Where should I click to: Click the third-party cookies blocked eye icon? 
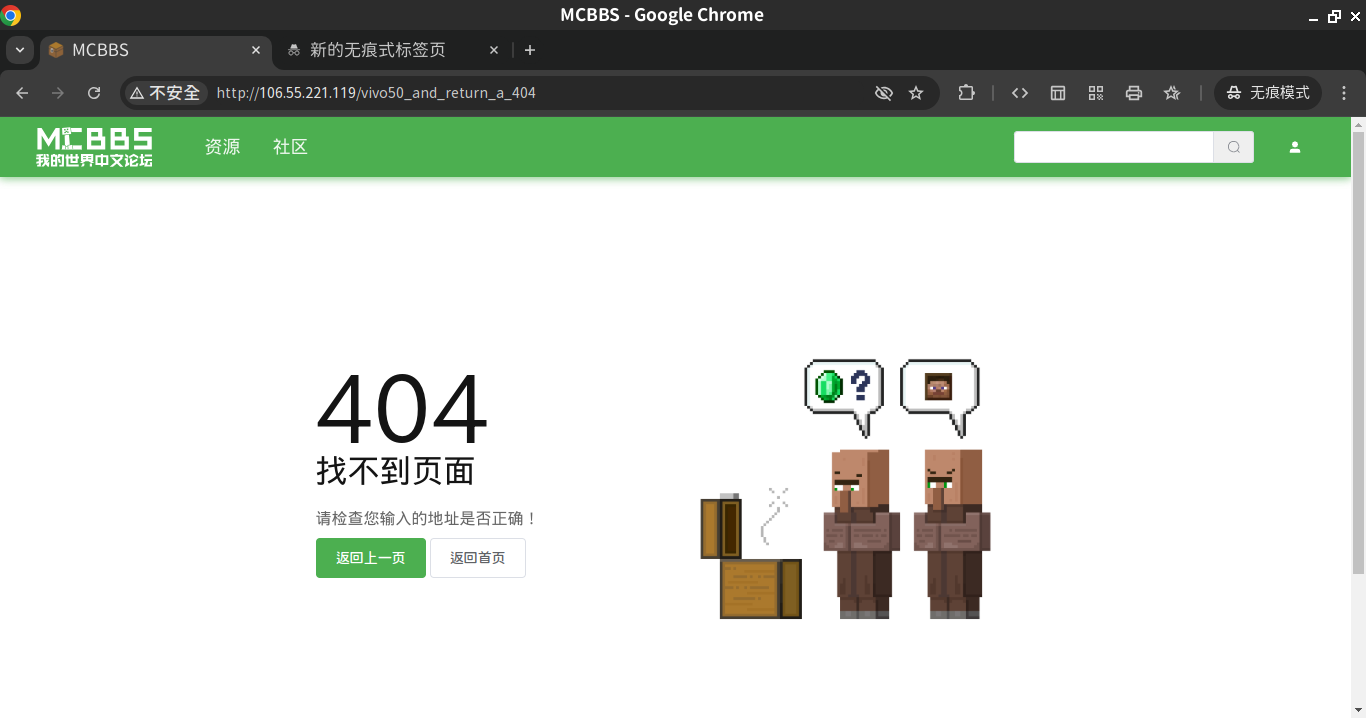pos(883,93)
